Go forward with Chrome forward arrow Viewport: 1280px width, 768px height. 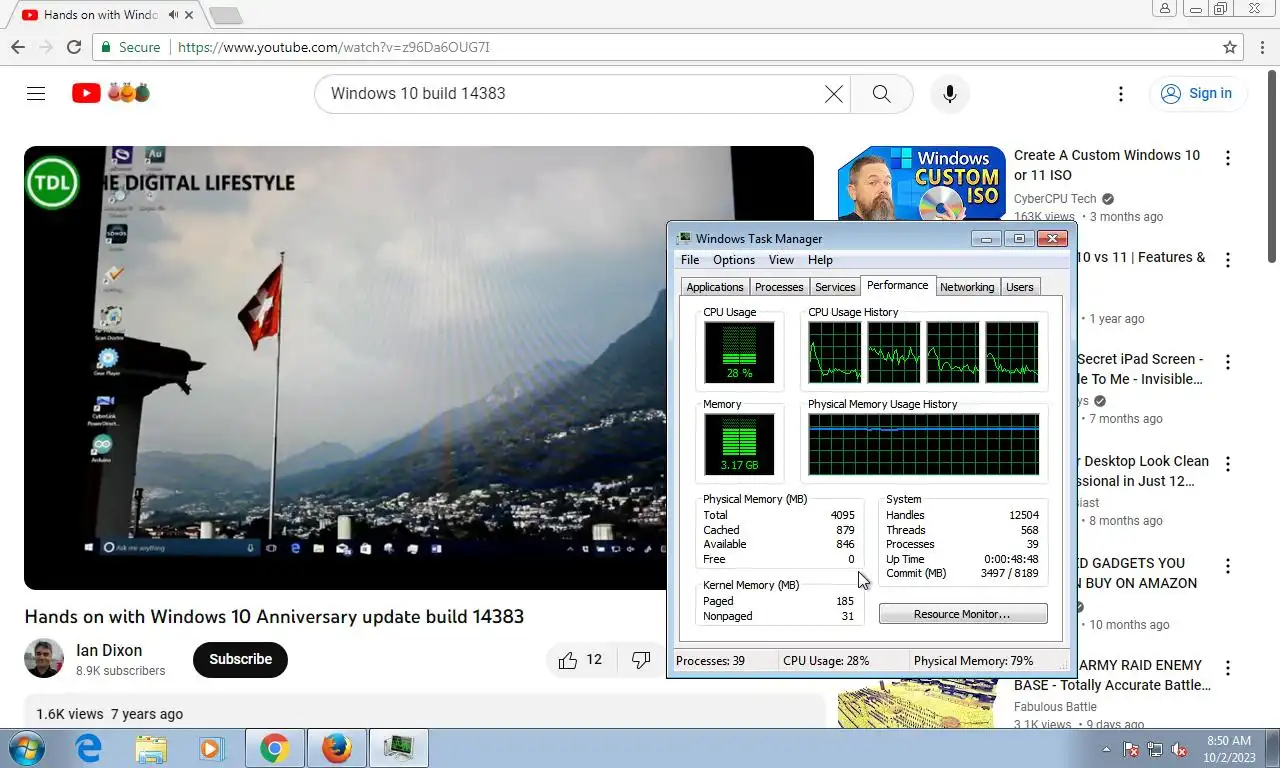click(x=46, y=47)
